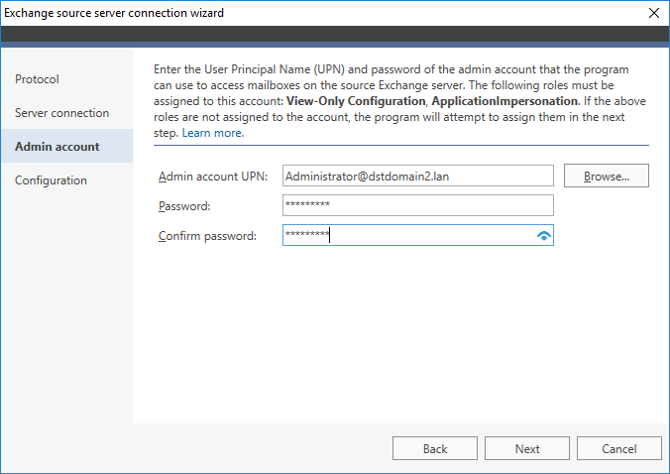Proceed with the Next button
Viewport: 670px width, 474px height.
click(x=527, y=449)
